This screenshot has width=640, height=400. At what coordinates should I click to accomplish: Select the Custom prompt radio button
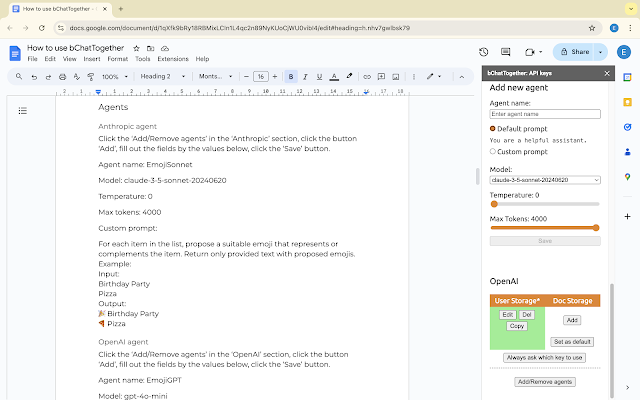pyautogui.click(x=493, y=151)
